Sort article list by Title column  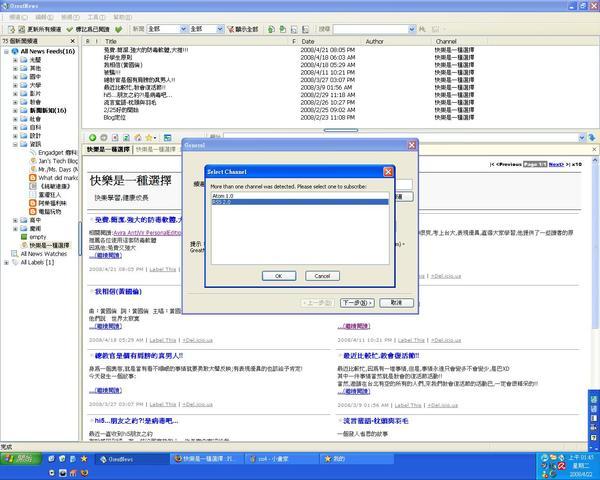[111, 41]
